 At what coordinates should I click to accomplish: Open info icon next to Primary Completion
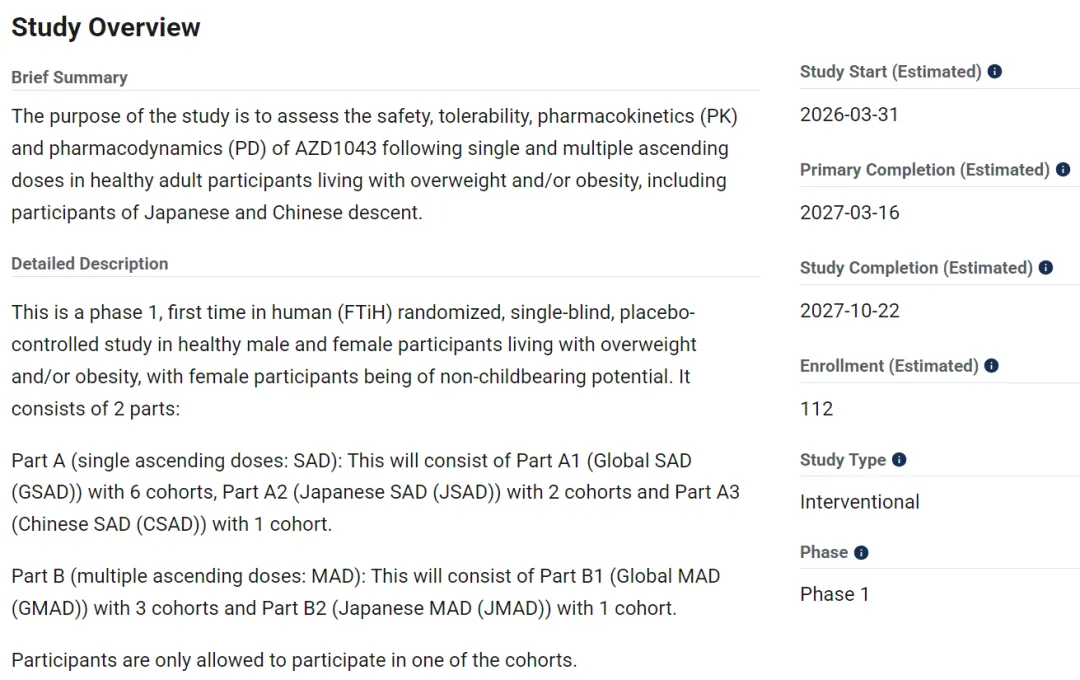tap(1063, 170)
